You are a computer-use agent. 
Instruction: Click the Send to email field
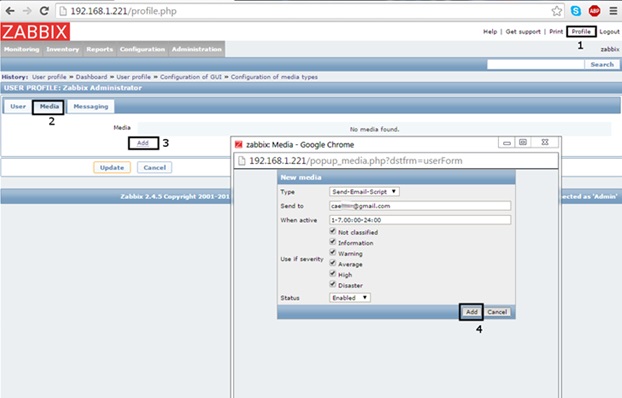coord(420,206)
